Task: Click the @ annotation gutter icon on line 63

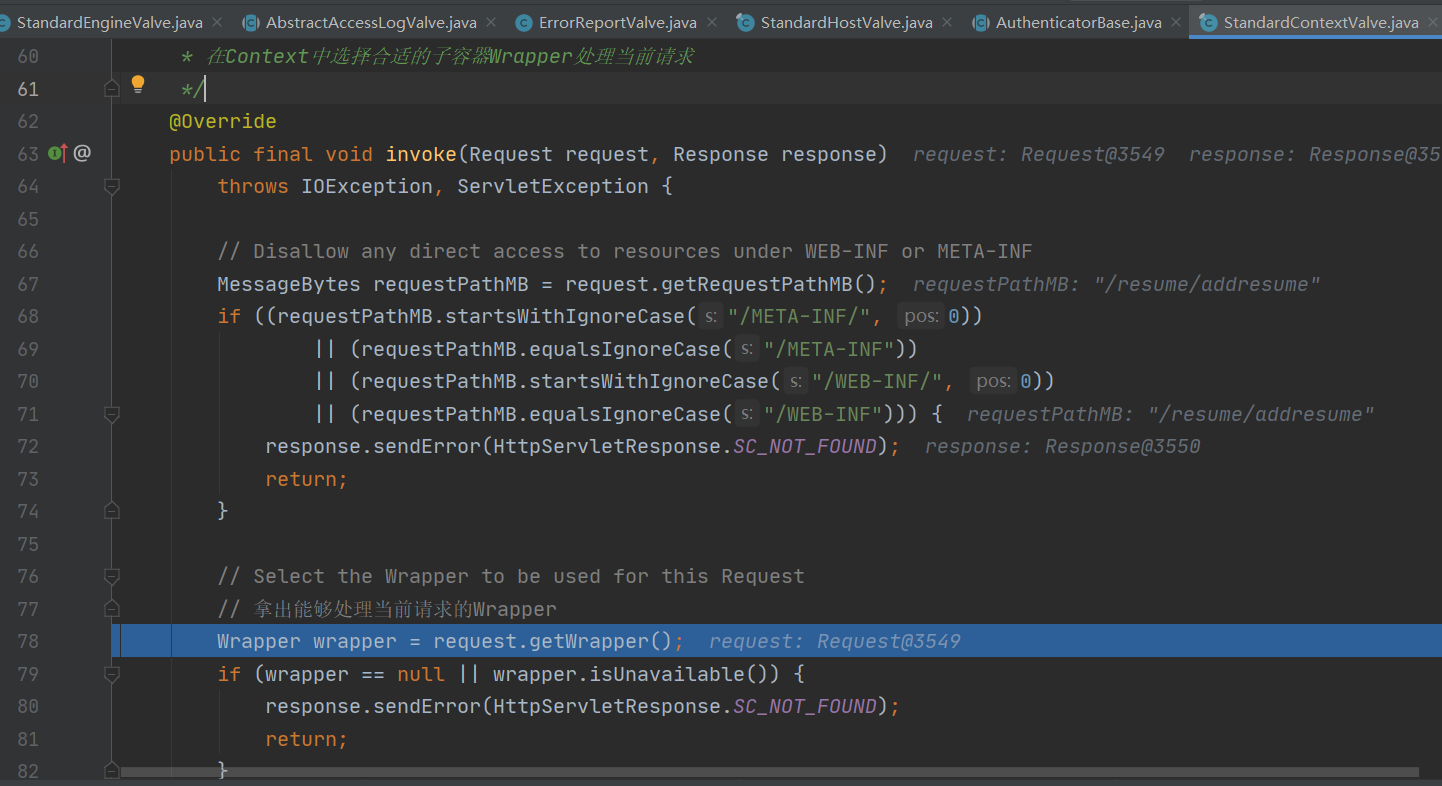Action: click(x=82, y=153)
